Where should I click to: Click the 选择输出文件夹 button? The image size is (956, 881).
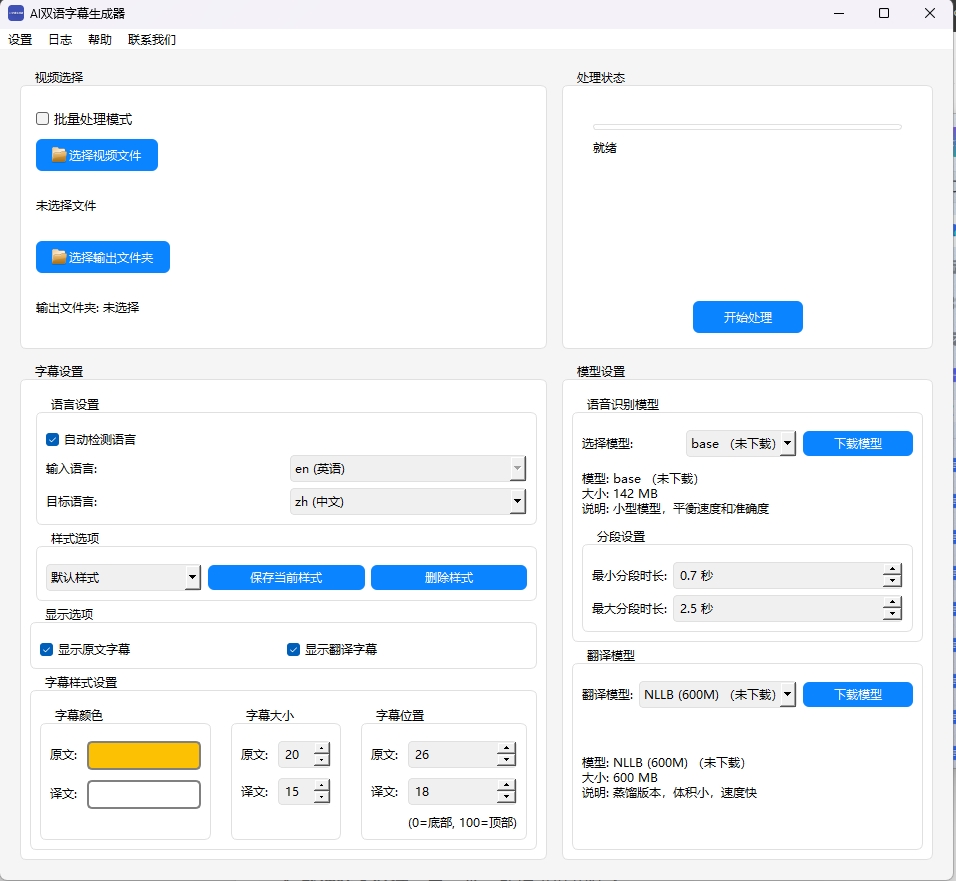point(103,257)
